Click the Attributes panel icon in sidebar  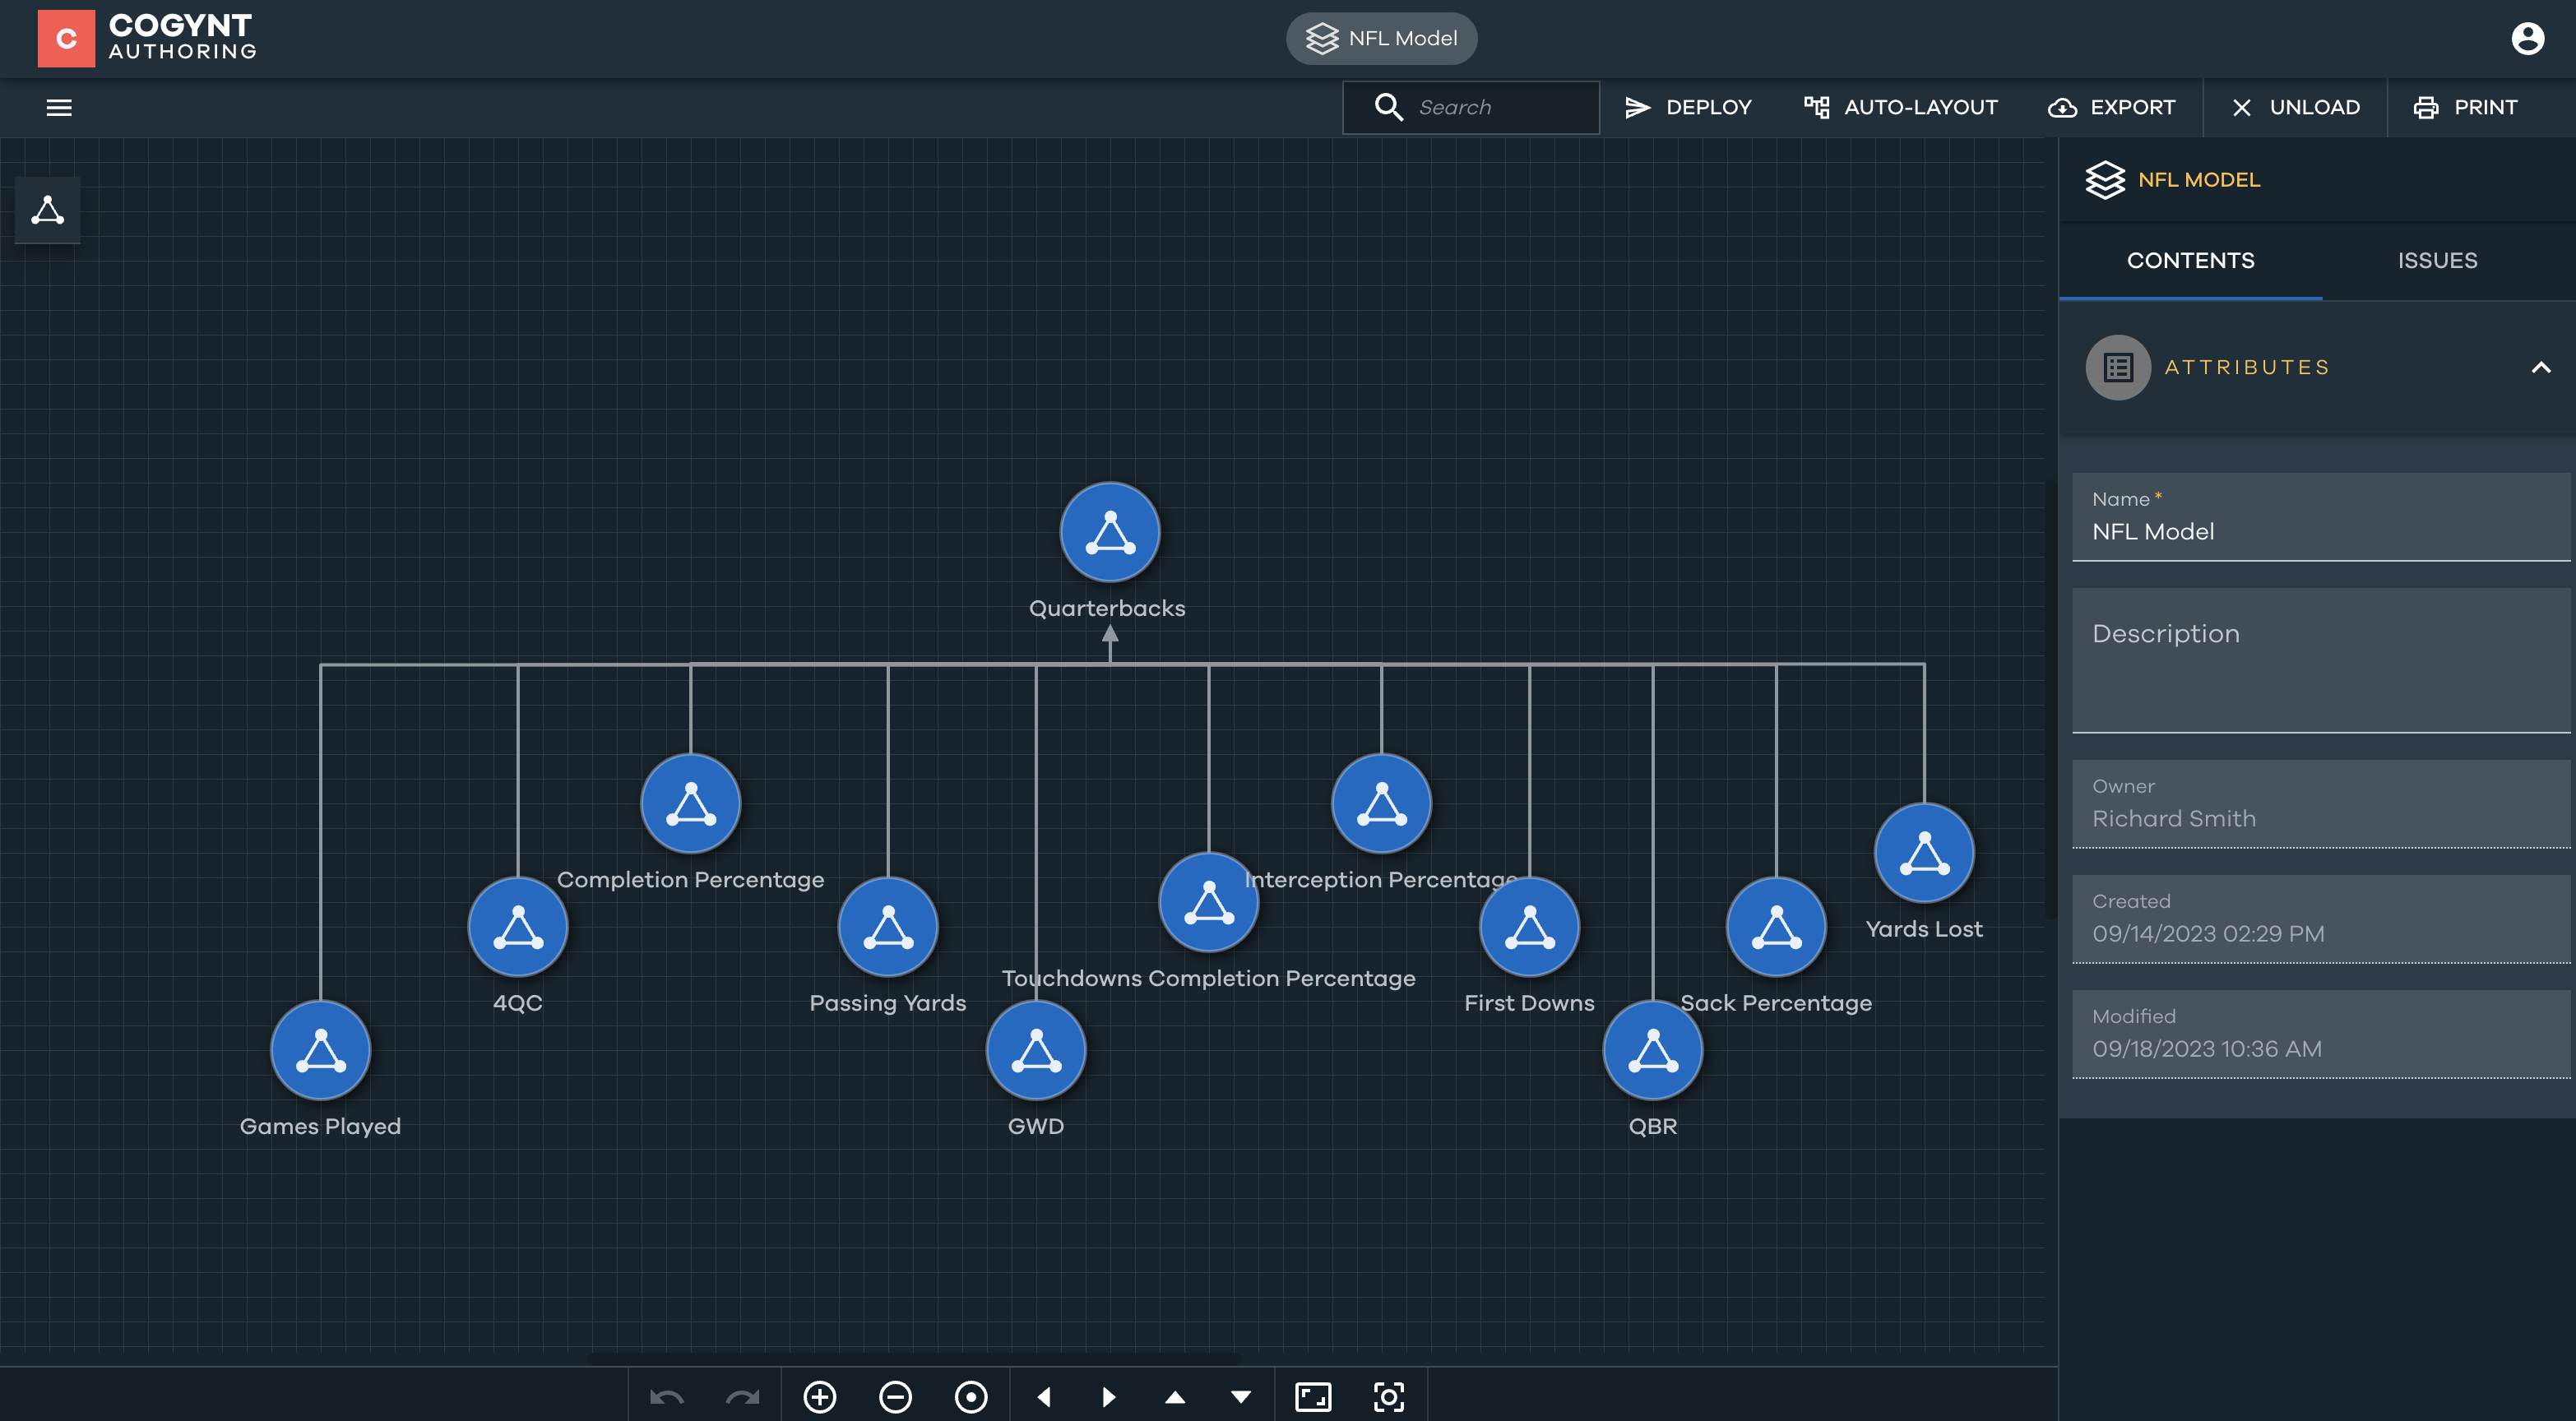[2118, 367]
